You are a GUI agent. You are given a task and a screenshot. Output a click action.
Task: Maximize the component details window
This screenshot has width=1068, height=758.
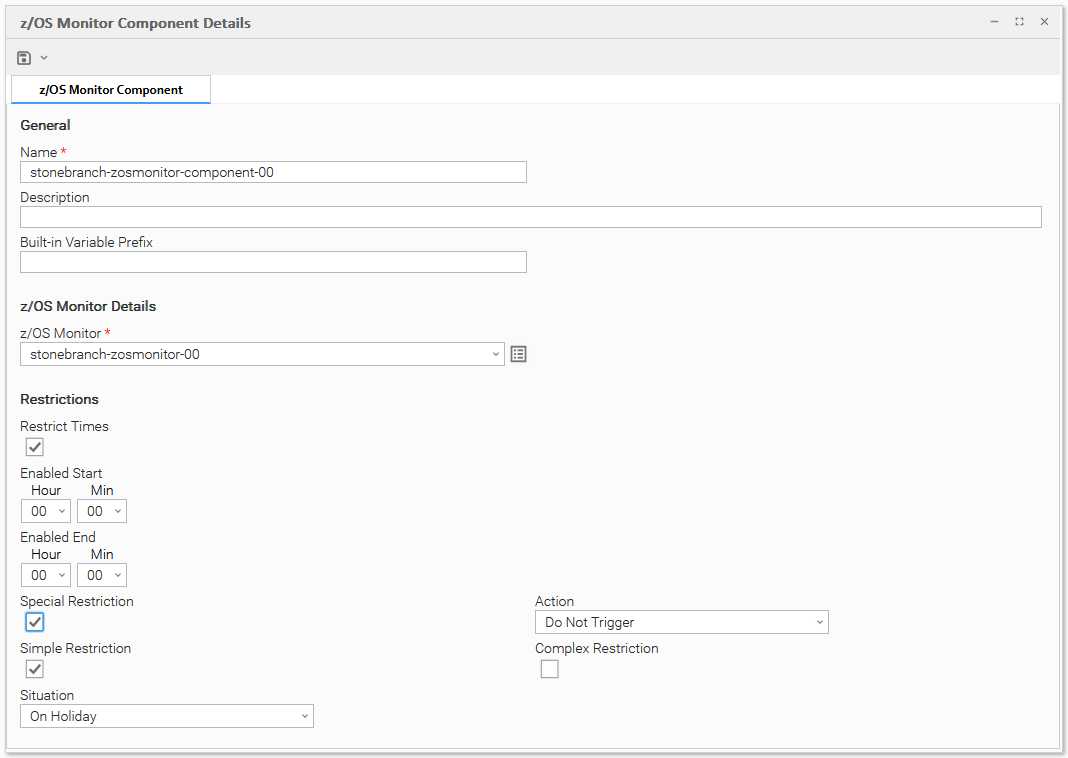point(1019,21)
